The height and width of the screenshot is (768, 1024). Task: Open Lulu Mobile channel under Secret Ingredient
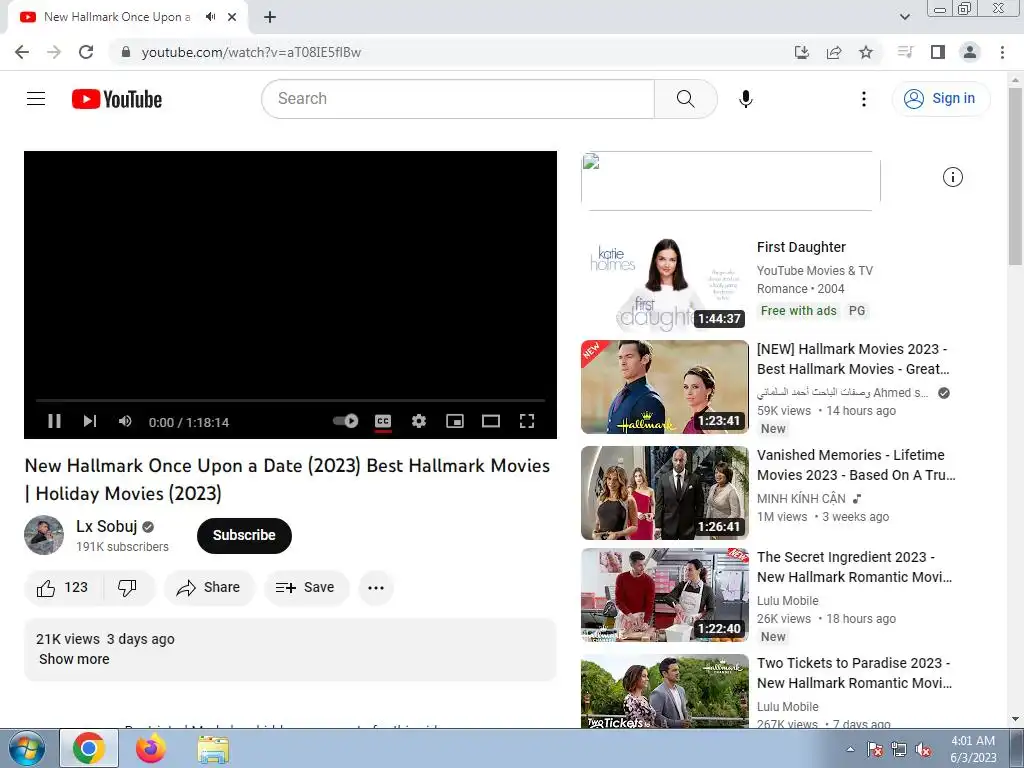coord(788,600)
